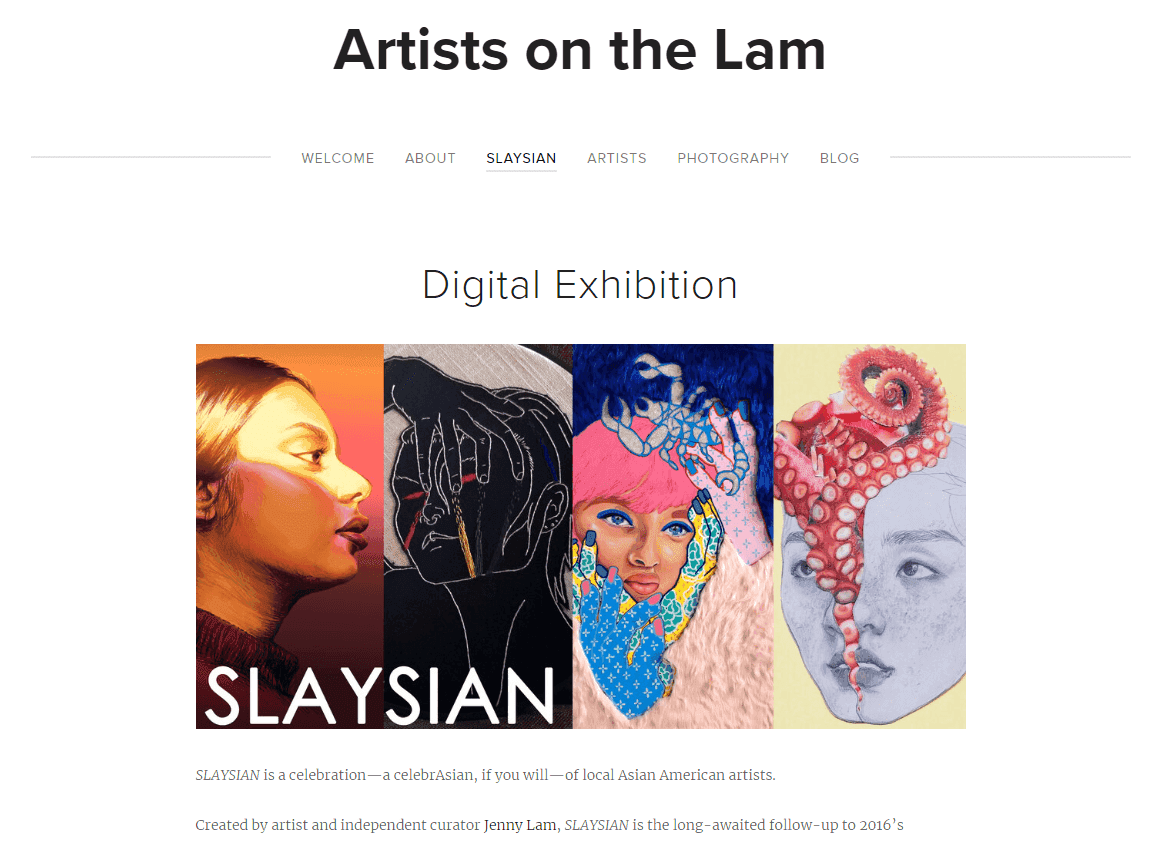The width and height of the screenshot is (1163, 841).
Task: Visit the Blog page
Action: click(840, 158)
